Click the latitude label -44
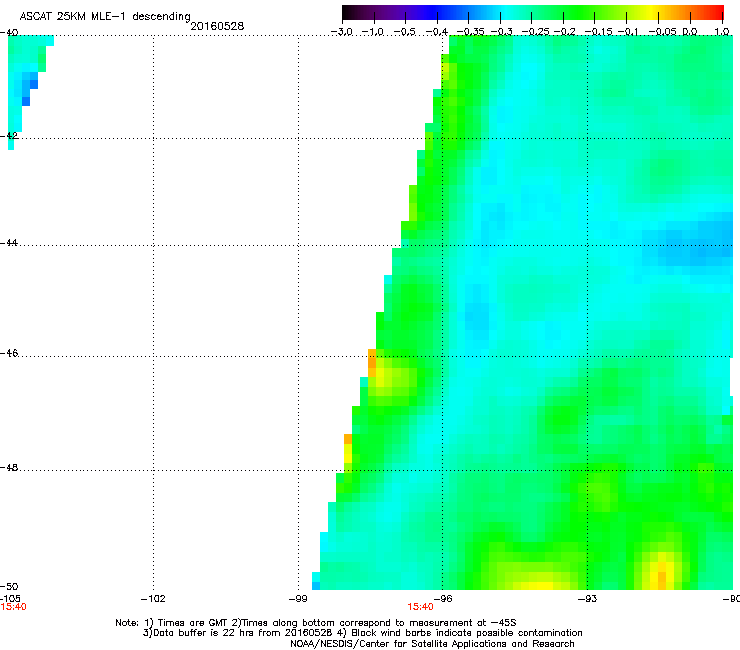 pos(9,243)
